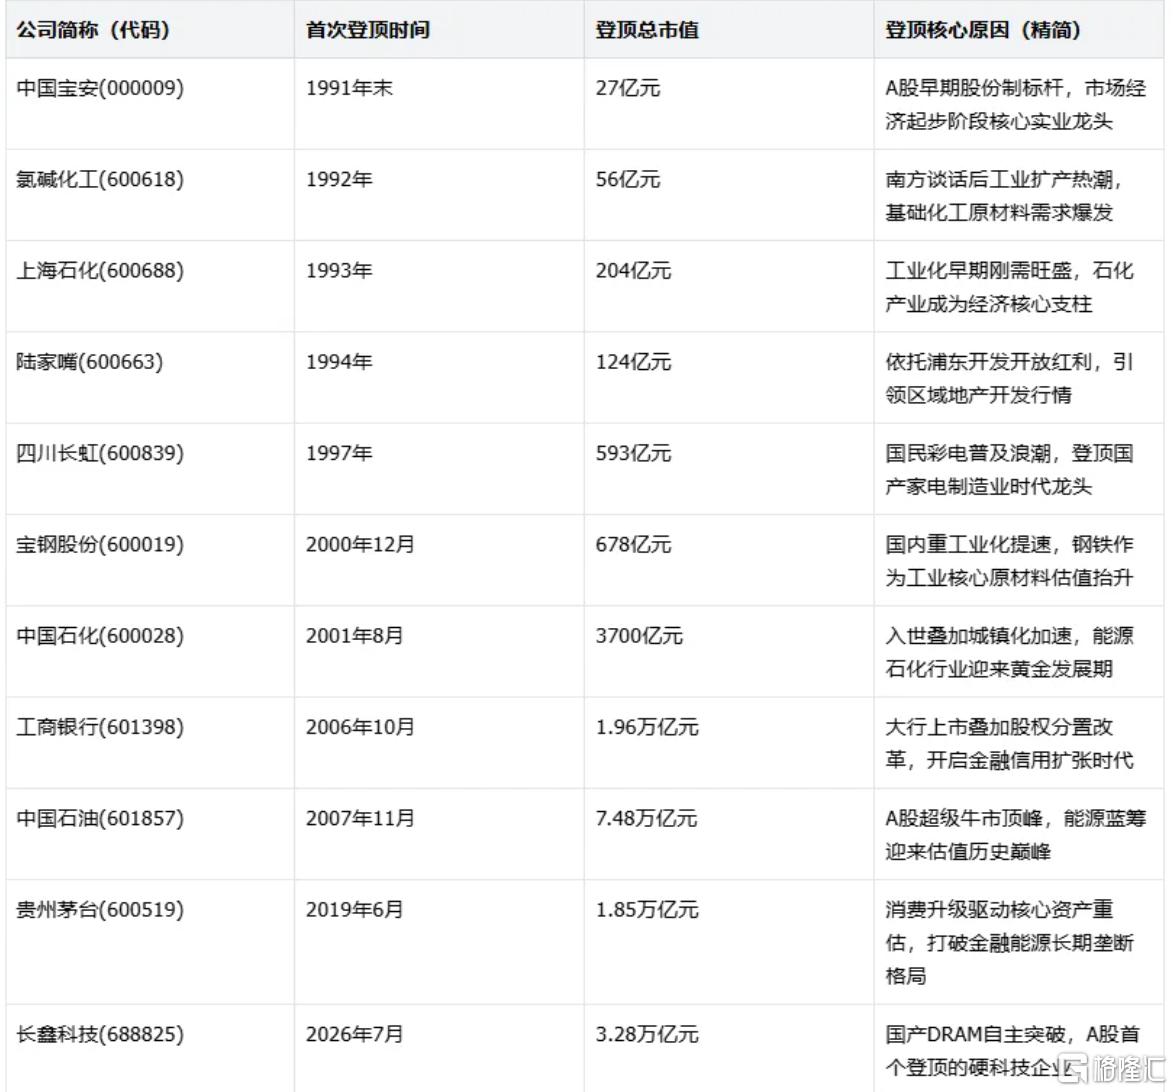This screenshot has width=1174, height=1092.
Task: Click the reason text starting 入世叠加城镇化加速
Action: click(1009, 653)
